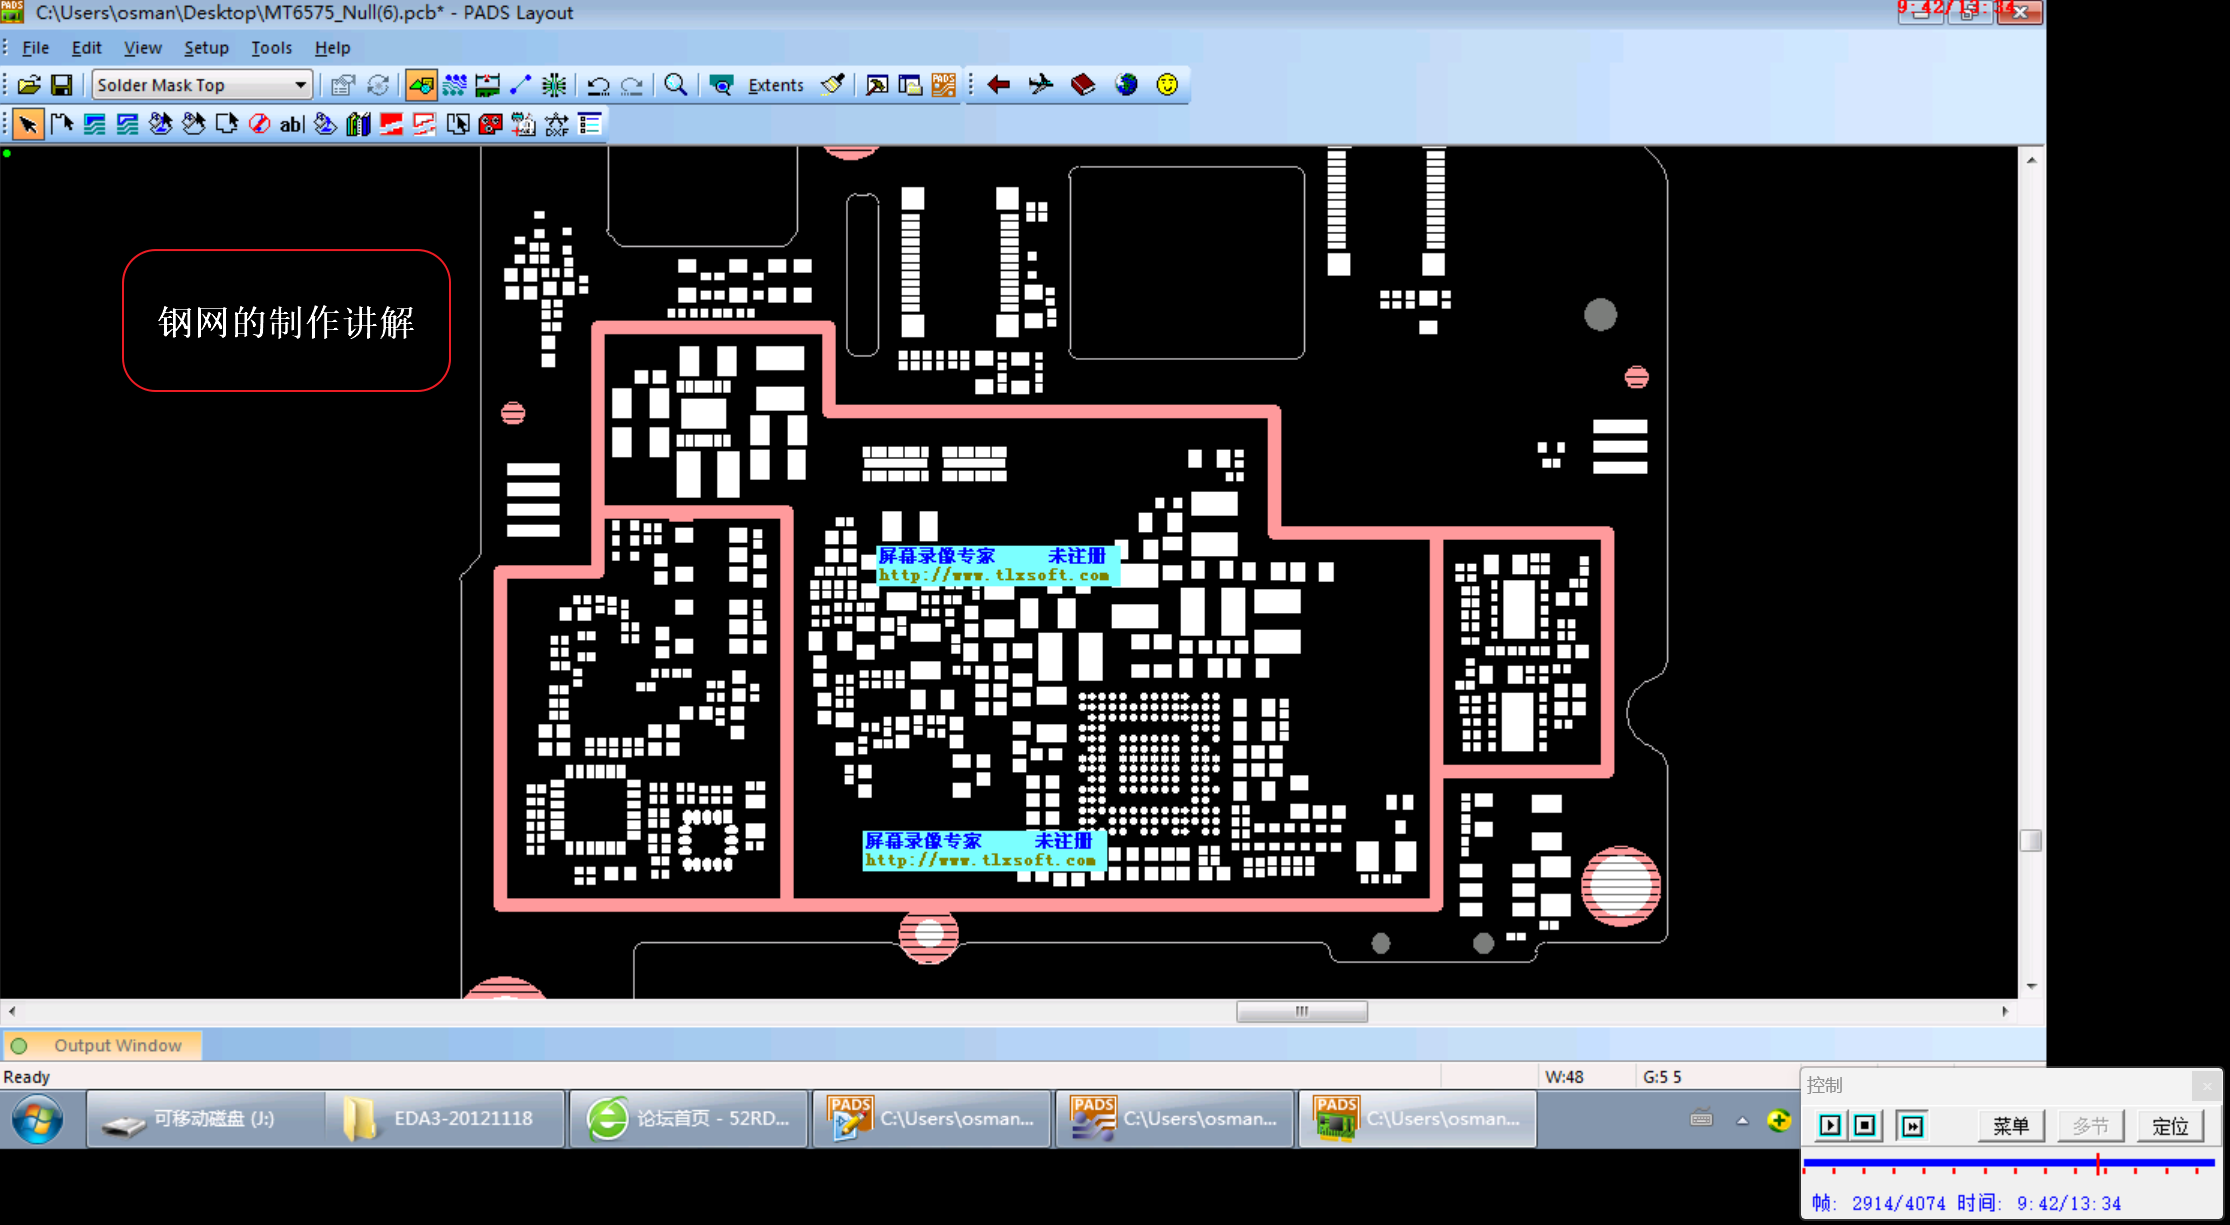
Task: Click the Auto Plane Separate icon
Action: 458,124
